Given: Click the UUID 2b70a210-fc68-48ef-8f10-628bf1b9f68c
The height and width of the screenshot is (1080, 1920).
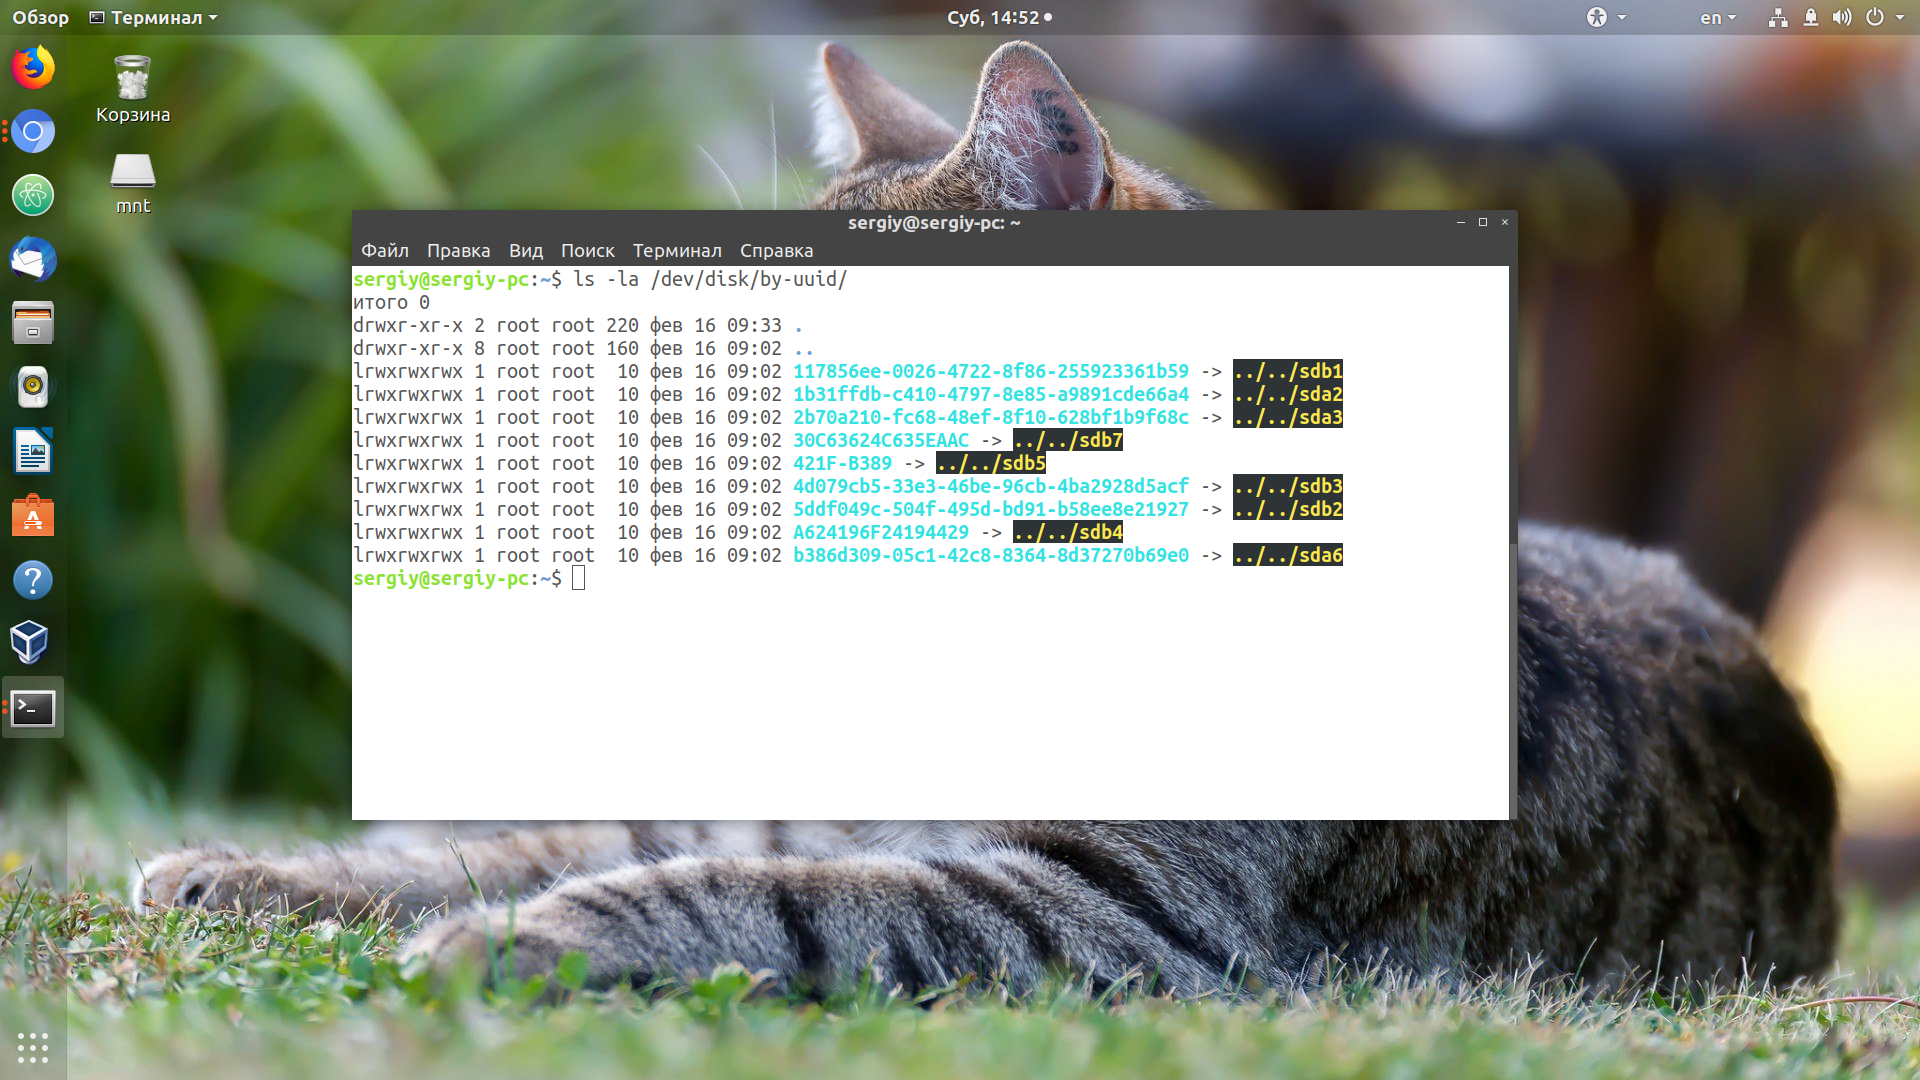Looking at the screenshot, I should pyautogui.click(x=991, y=417).
